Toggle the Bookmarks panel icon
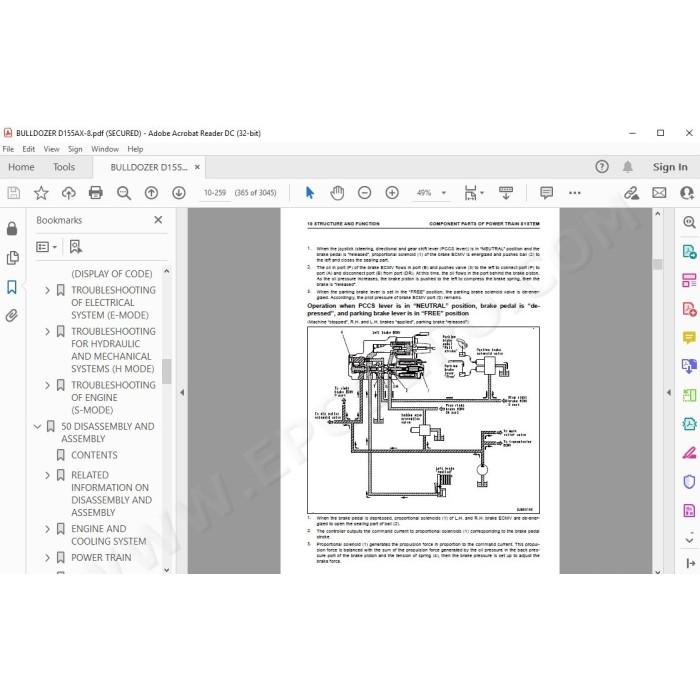 pos(12,287)
